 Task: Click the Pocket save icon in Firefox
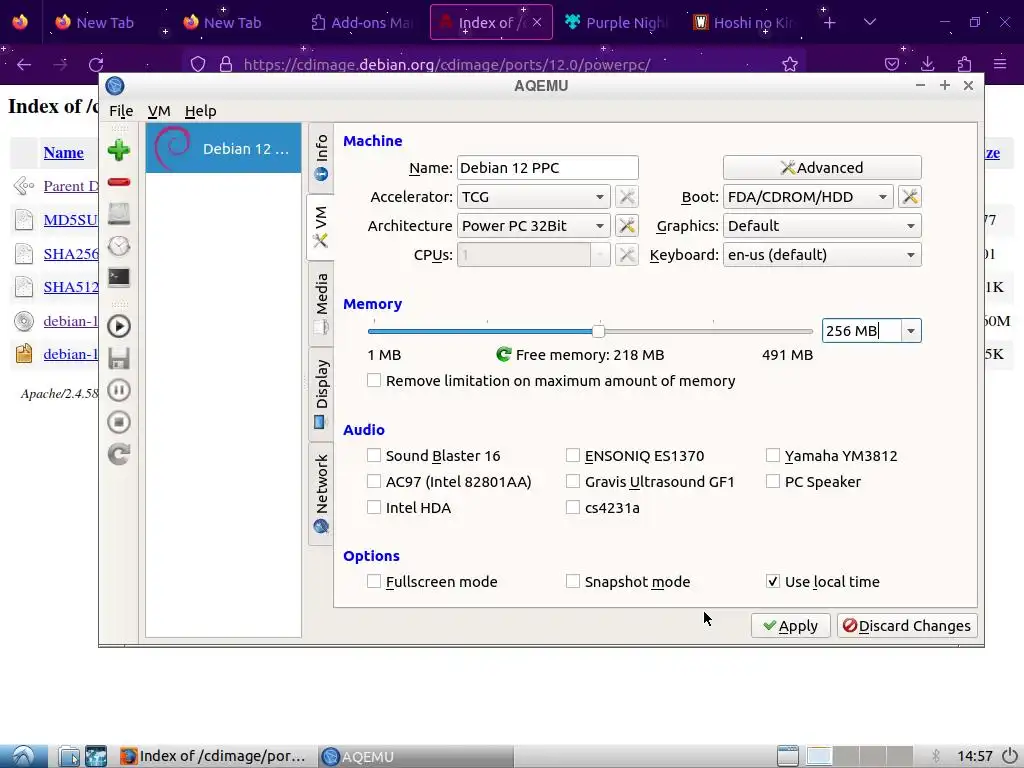tap(891, 64)
